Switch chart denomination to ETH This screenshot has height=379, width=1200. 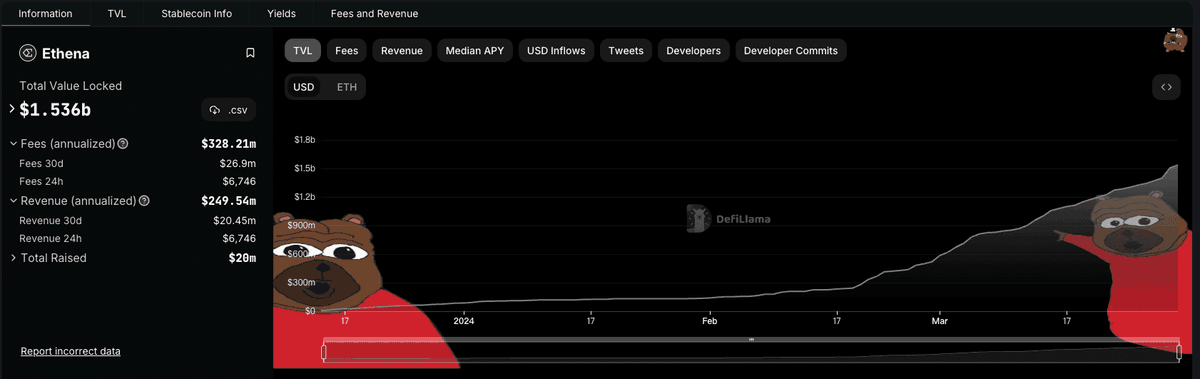coord(346,87)
